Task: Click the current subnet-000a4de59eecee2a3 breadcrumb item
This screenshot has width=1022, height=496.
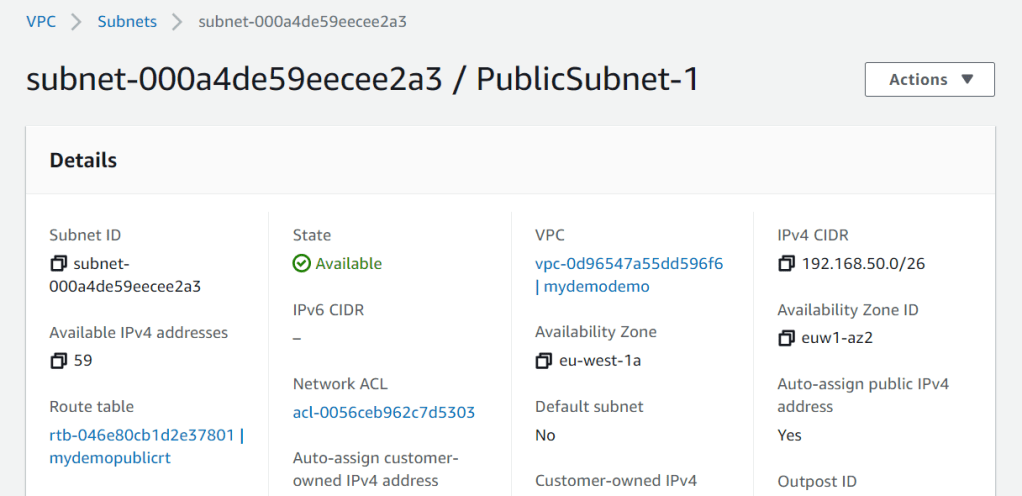Action: (303, 22)
